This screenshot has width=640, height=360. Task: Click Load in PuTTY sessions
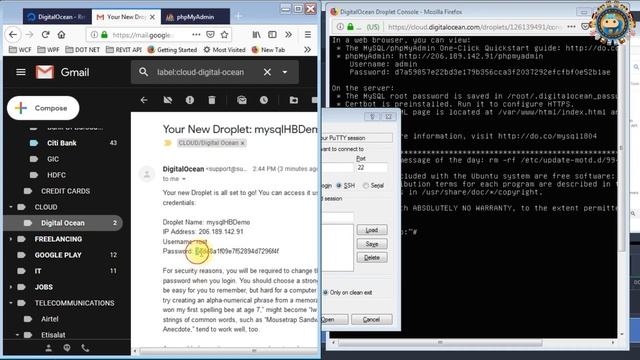click(372, 230)
